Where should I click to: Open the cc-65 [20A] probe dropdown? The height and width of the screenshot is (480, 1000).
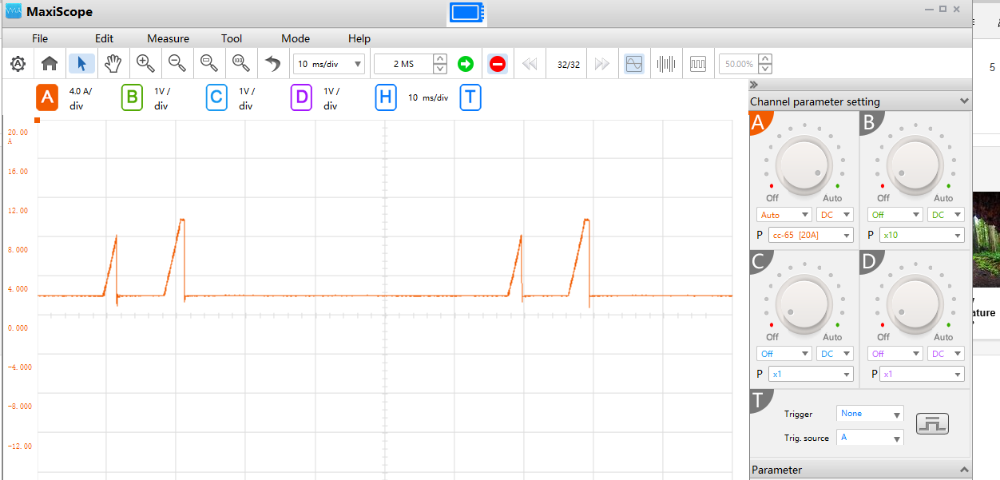811,235
